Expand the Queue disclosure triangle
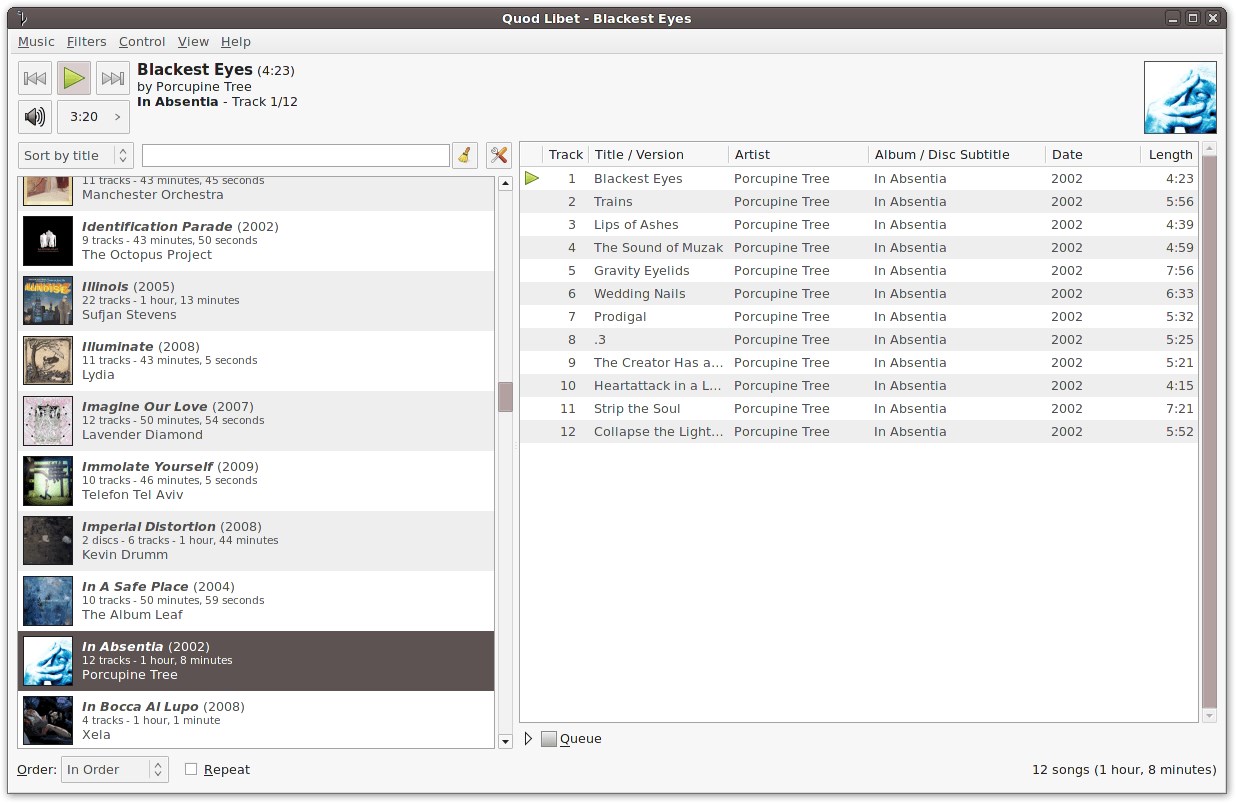 click(x=529, y=739)
